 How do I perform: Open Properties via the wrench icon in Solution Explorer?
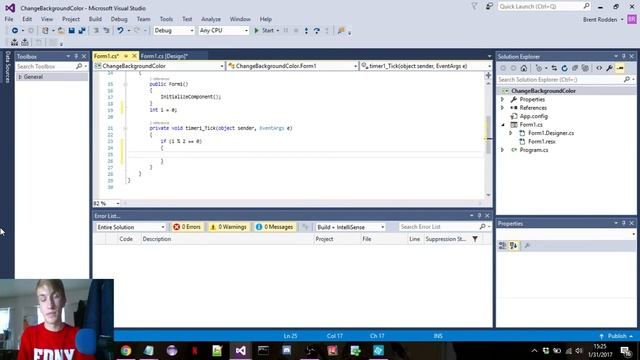[x=609, y=68]
